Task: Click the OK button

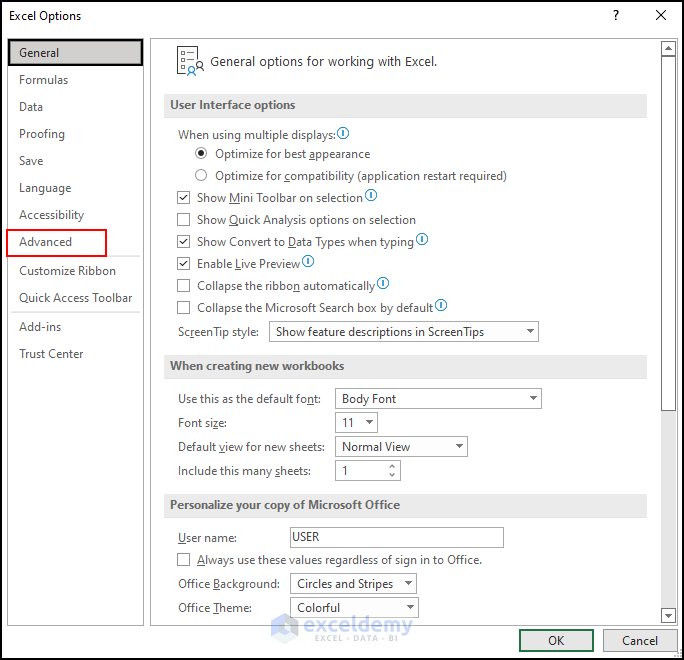Action: [556, 640]
